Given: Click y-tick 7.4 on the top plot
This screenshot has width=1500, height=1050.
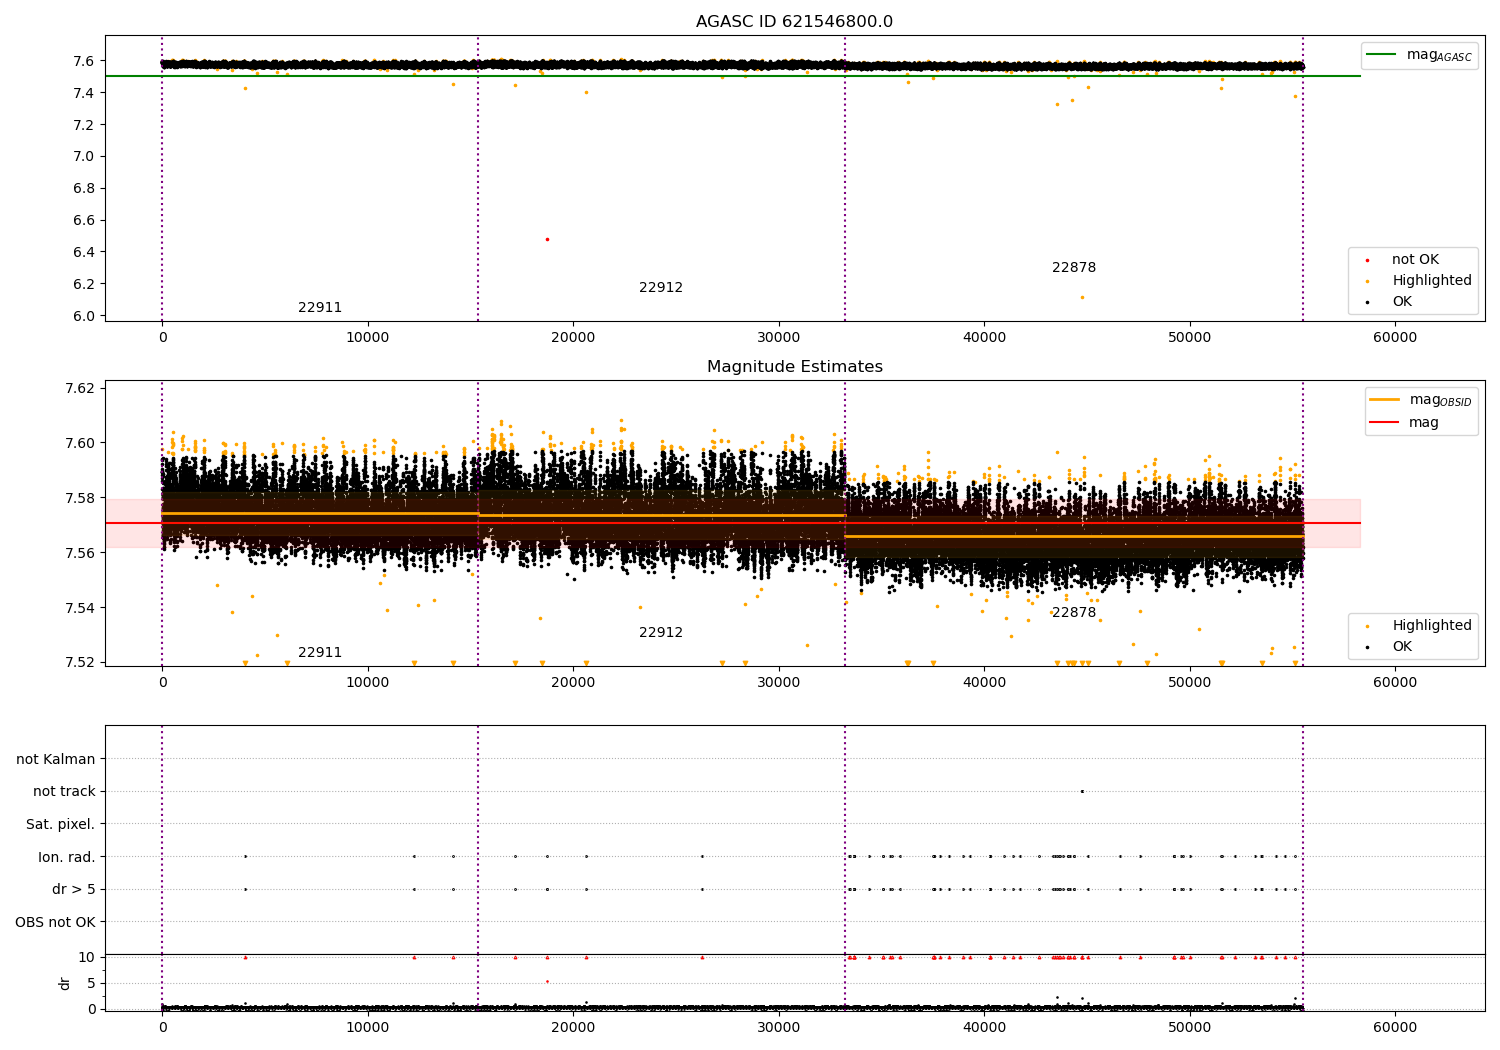Looking at the screenshot, I should click(84, 93).
